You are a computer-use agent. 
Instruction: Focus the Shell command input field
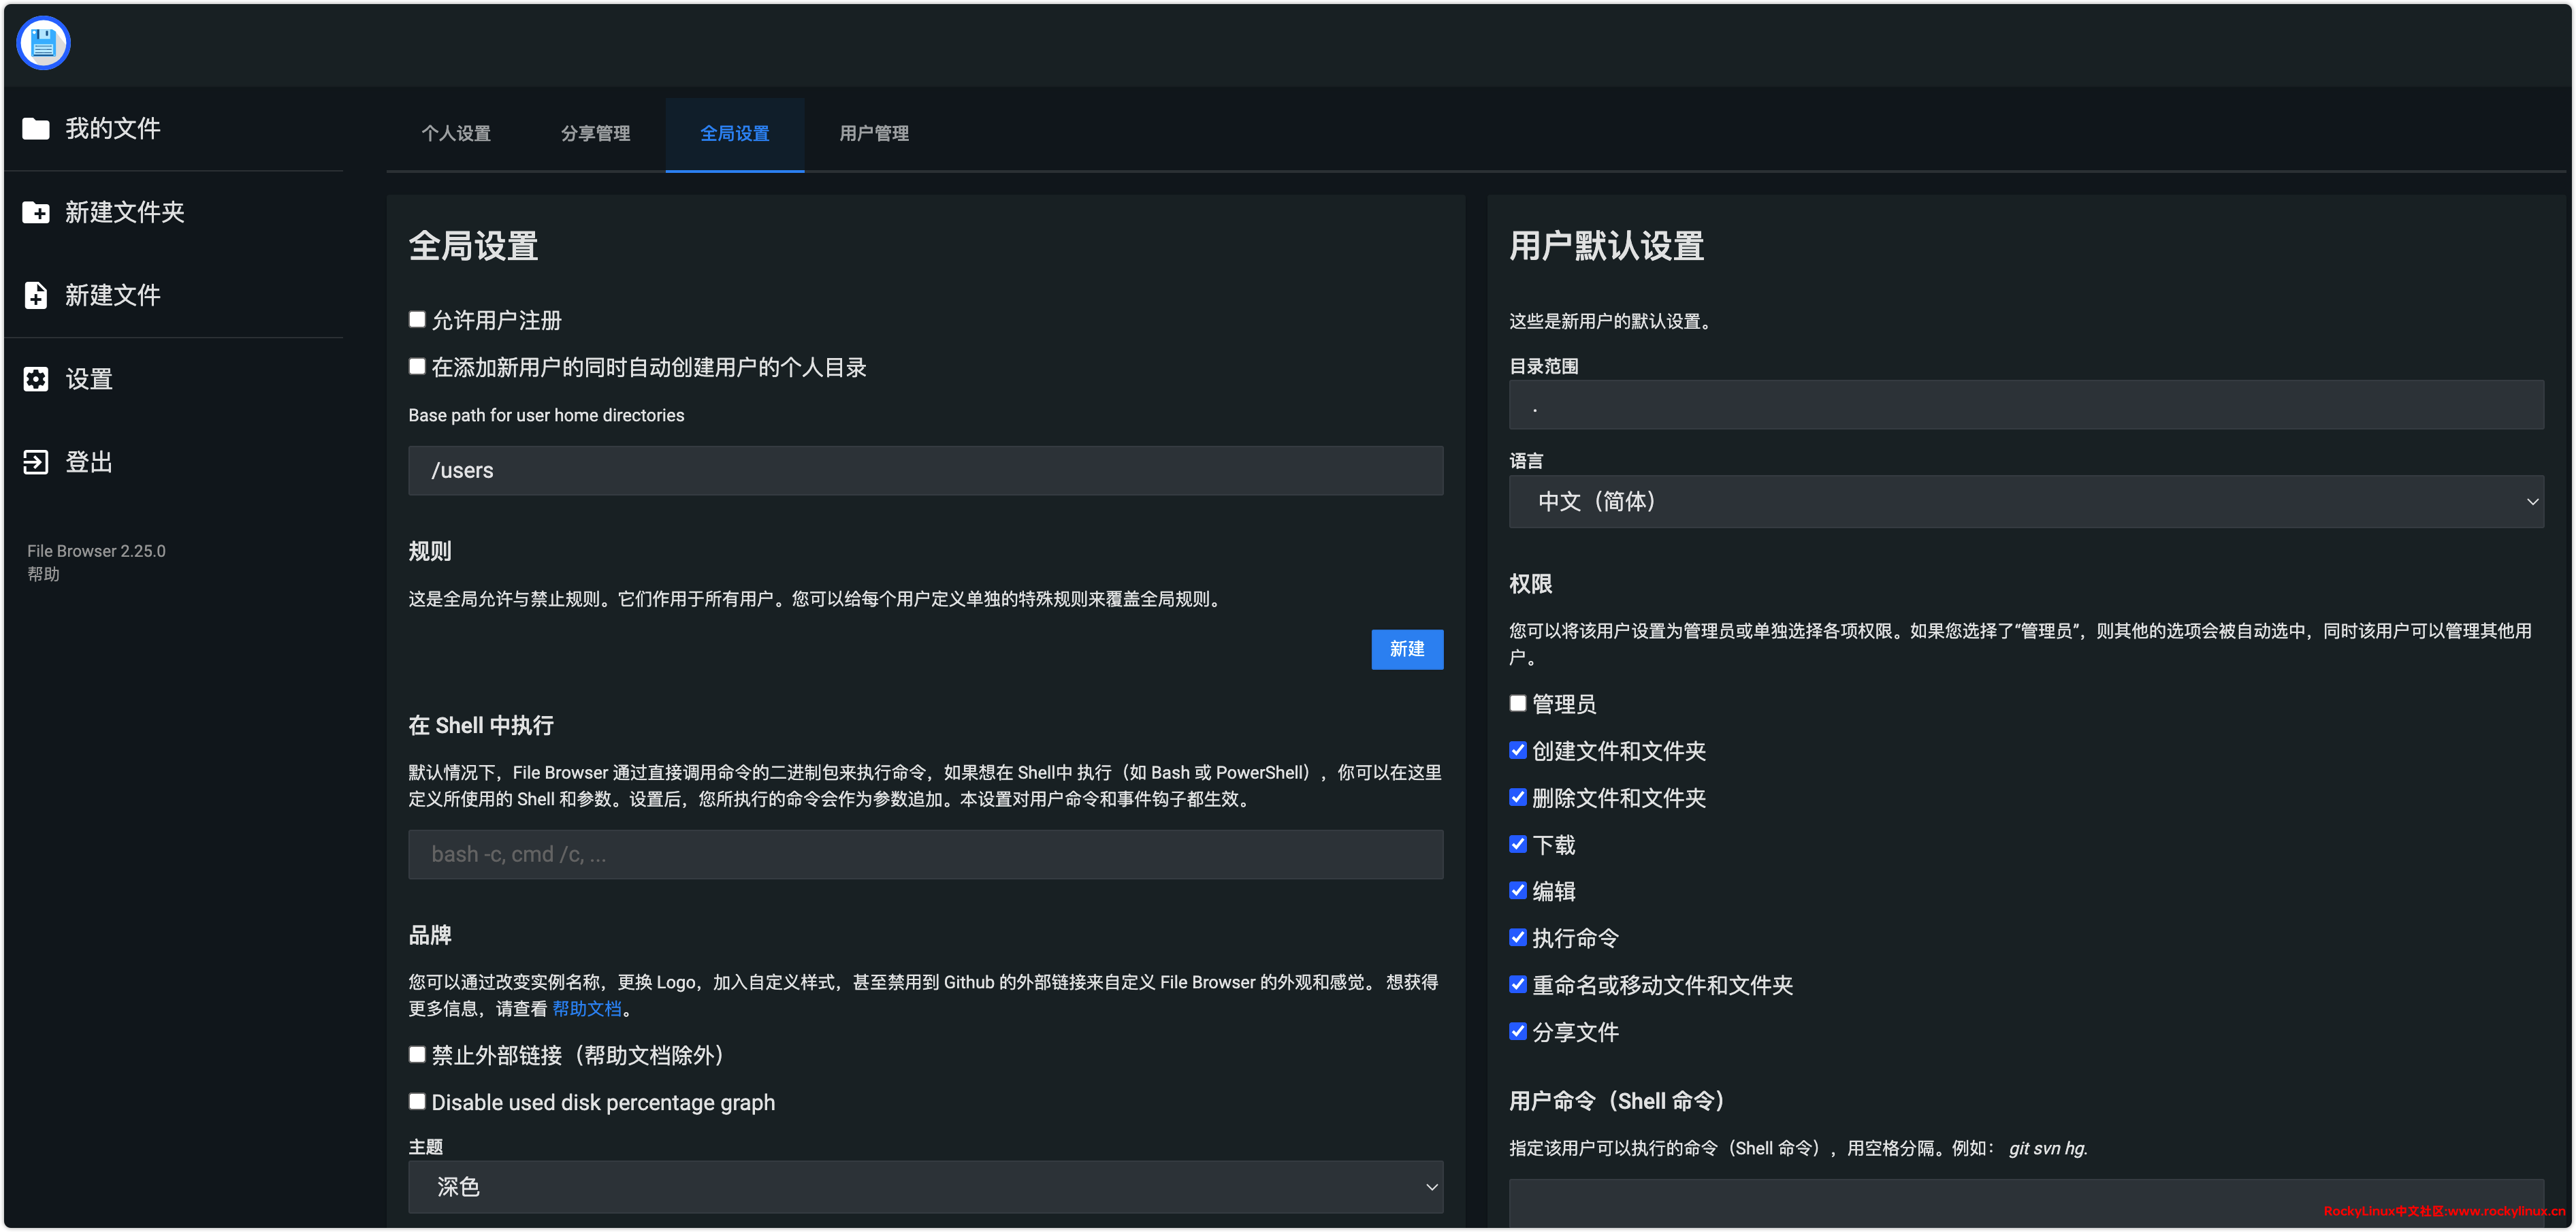(x=925, y=854)
